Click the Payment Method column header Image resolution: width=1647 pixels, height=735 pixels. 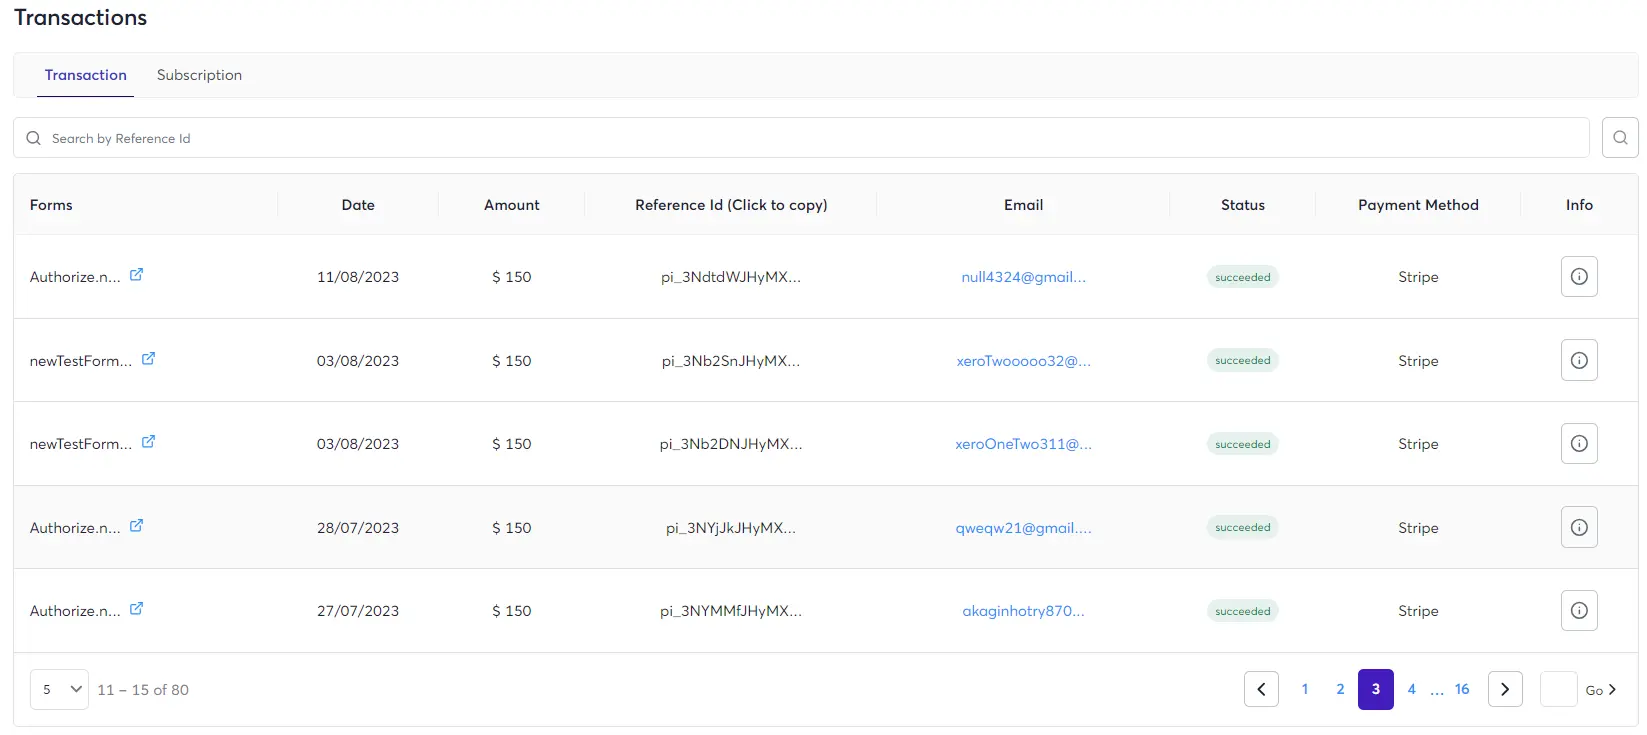[x=1418, y=205]
